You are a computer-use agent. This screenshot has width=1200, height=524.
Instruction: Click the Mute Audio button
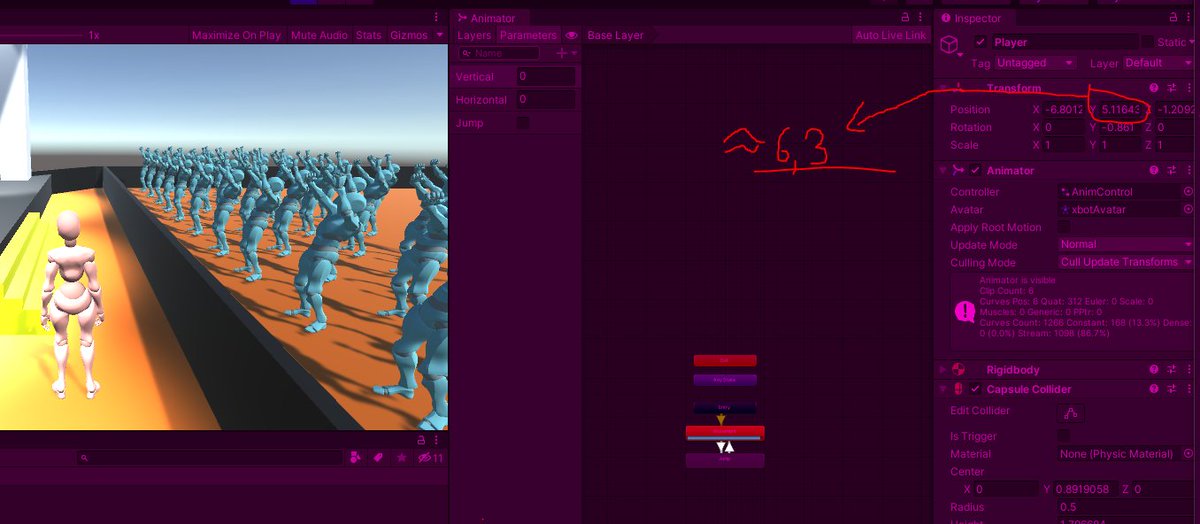click(x=319, y=35)
